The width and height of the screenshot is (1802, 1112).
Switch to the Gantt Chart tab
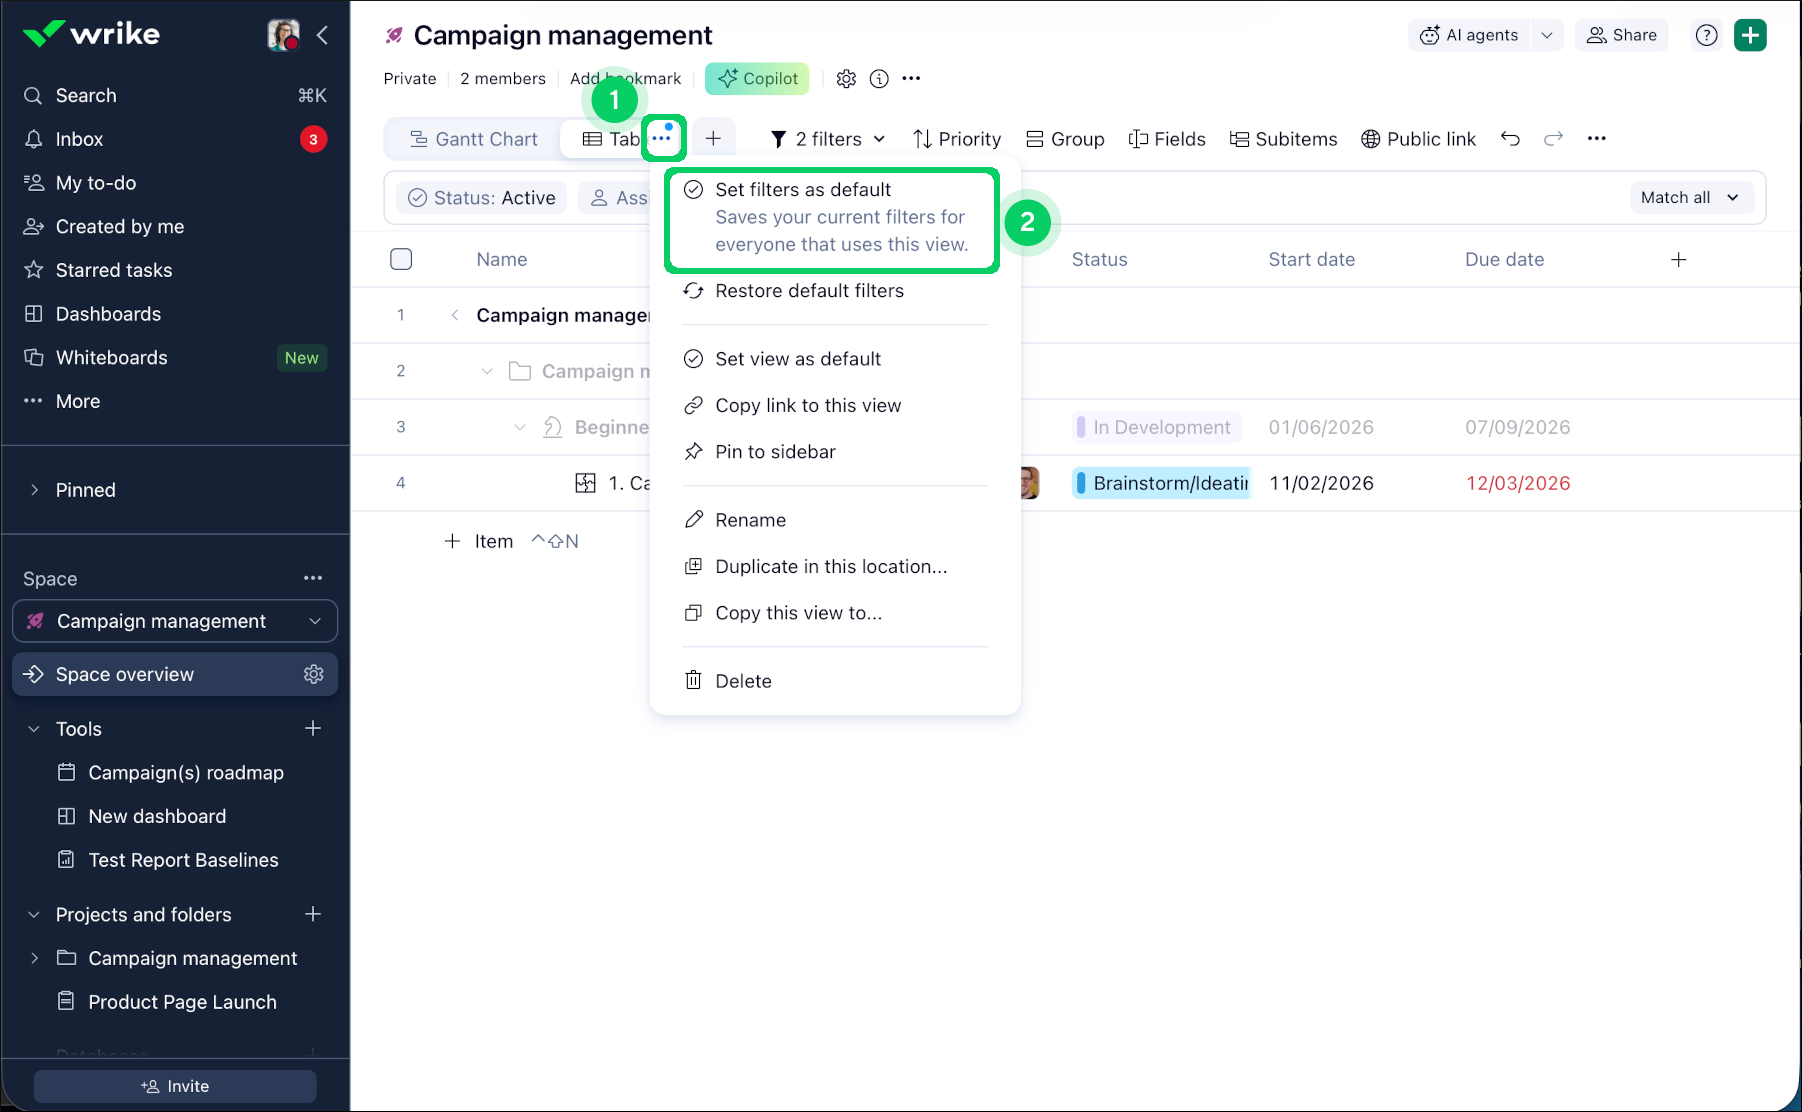tap(474, 139)
